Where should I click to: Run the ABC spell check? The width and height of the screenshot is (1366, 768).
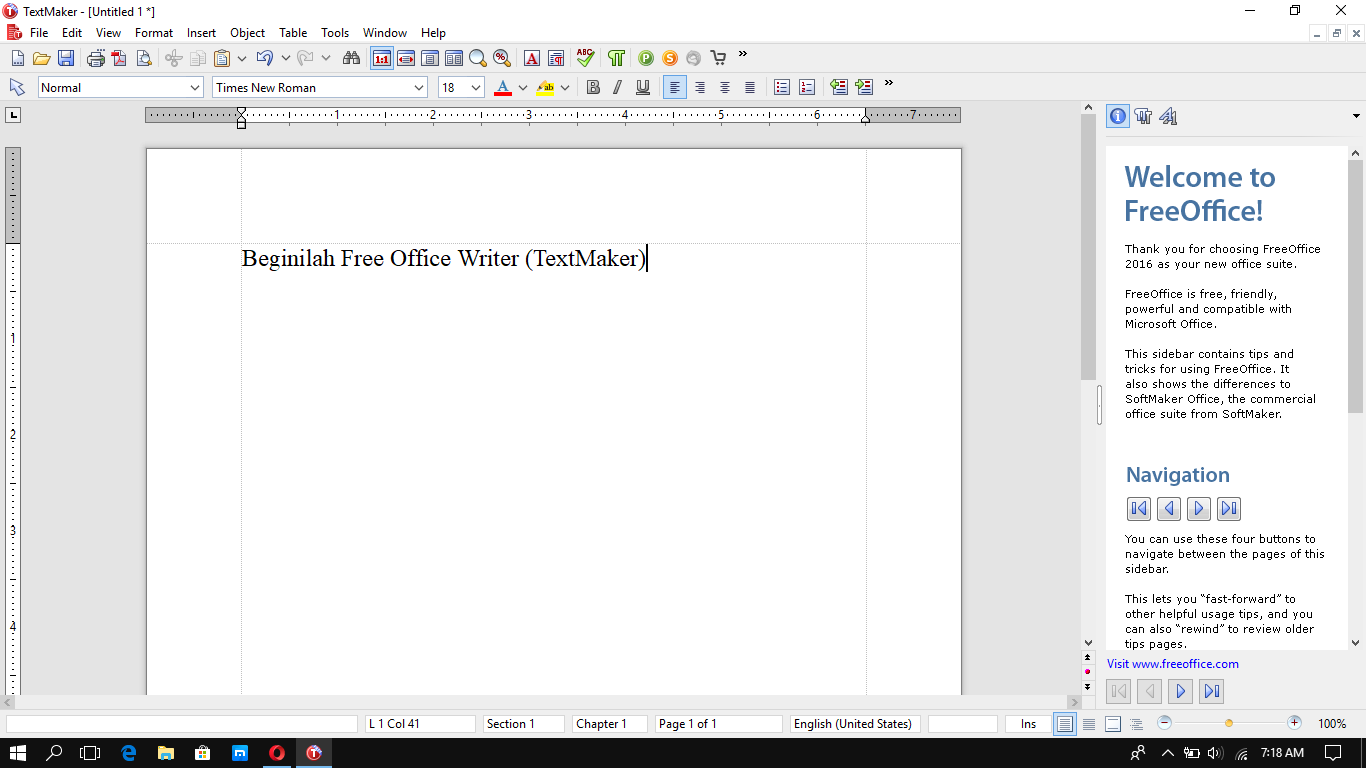[586, 58]
